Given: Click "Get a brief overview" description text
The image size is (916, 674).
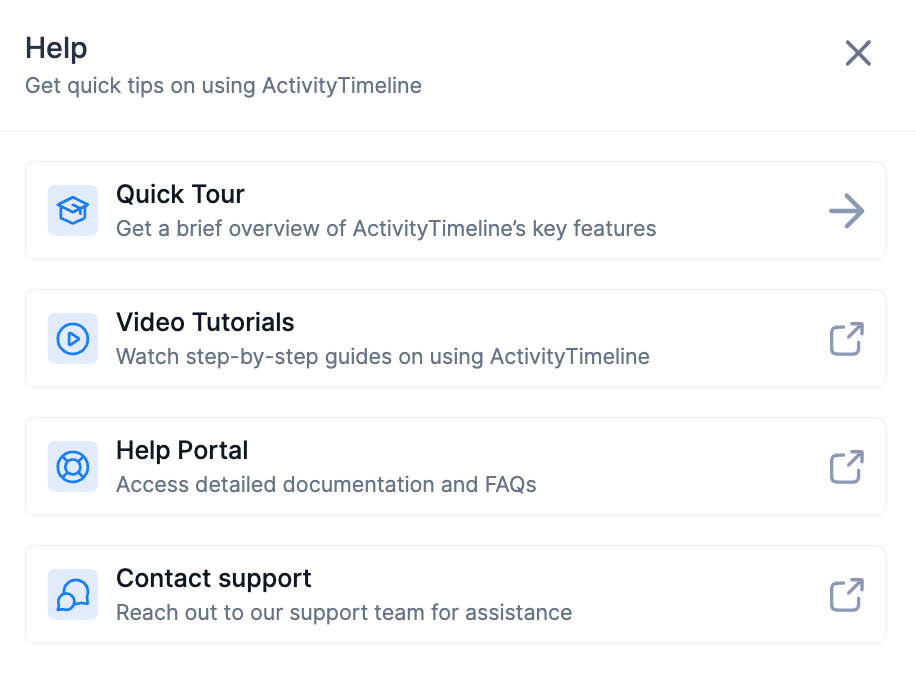Looking at the screenshot, I should pyautogui.click(x=386, y=228).
